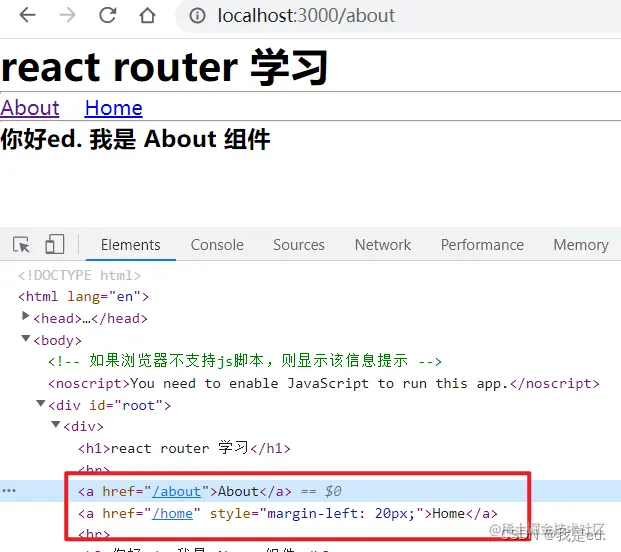Select the <!DOCTYPE html> line
Viewport: 621px width, 552px height.
(79, 275)
